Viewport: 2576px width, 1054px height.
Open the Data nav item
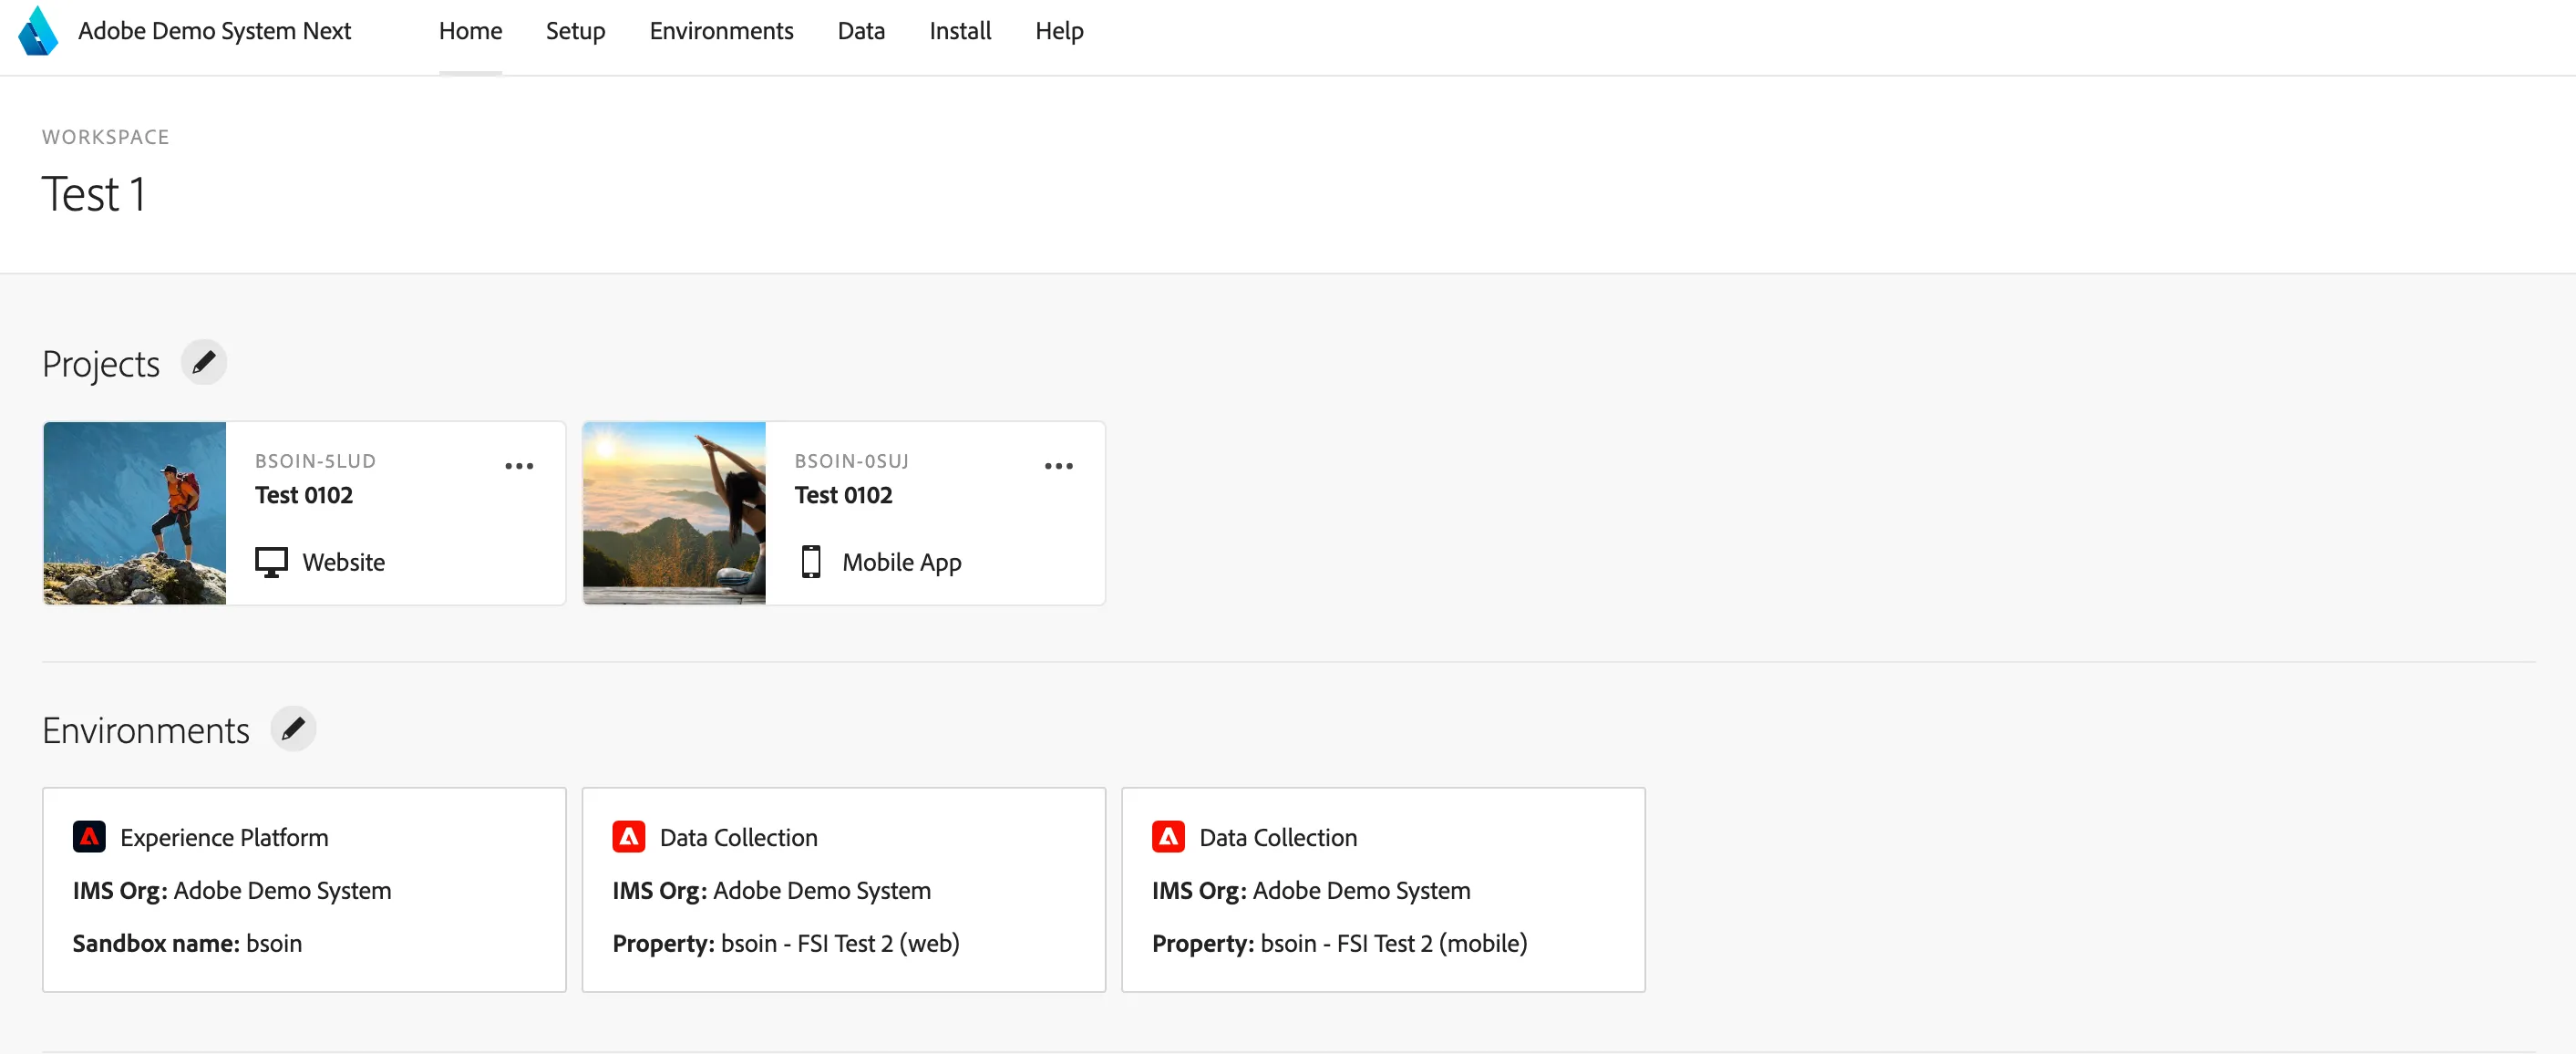click(x=861, y=31)
